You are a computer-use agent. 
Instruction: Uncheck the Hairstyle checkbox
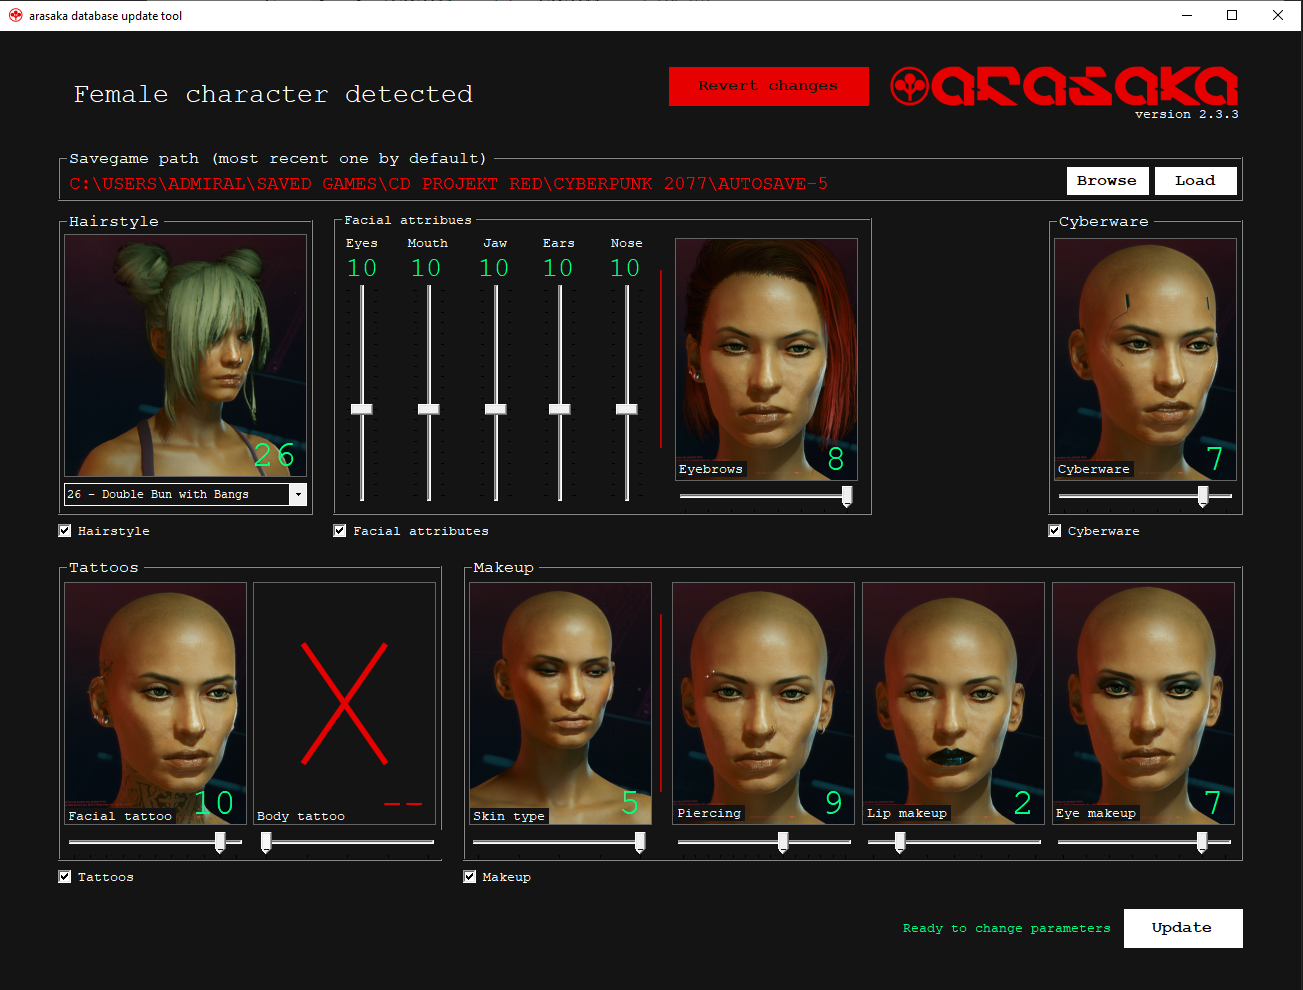coord(65,531)
